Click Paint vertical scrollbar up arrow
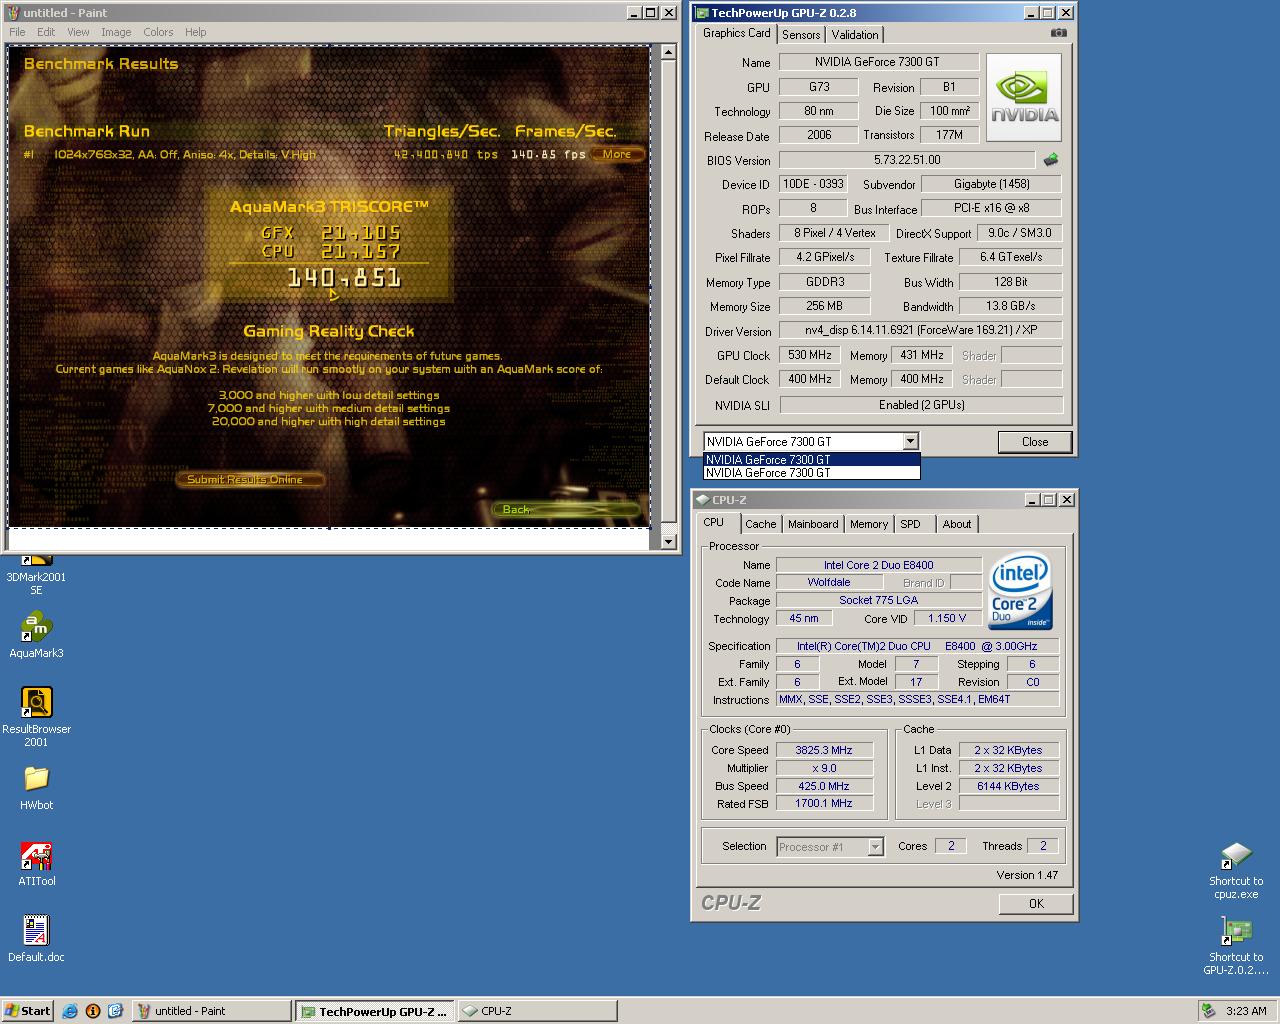Viewport: 1280px width, 1024px height. [668, 51]
